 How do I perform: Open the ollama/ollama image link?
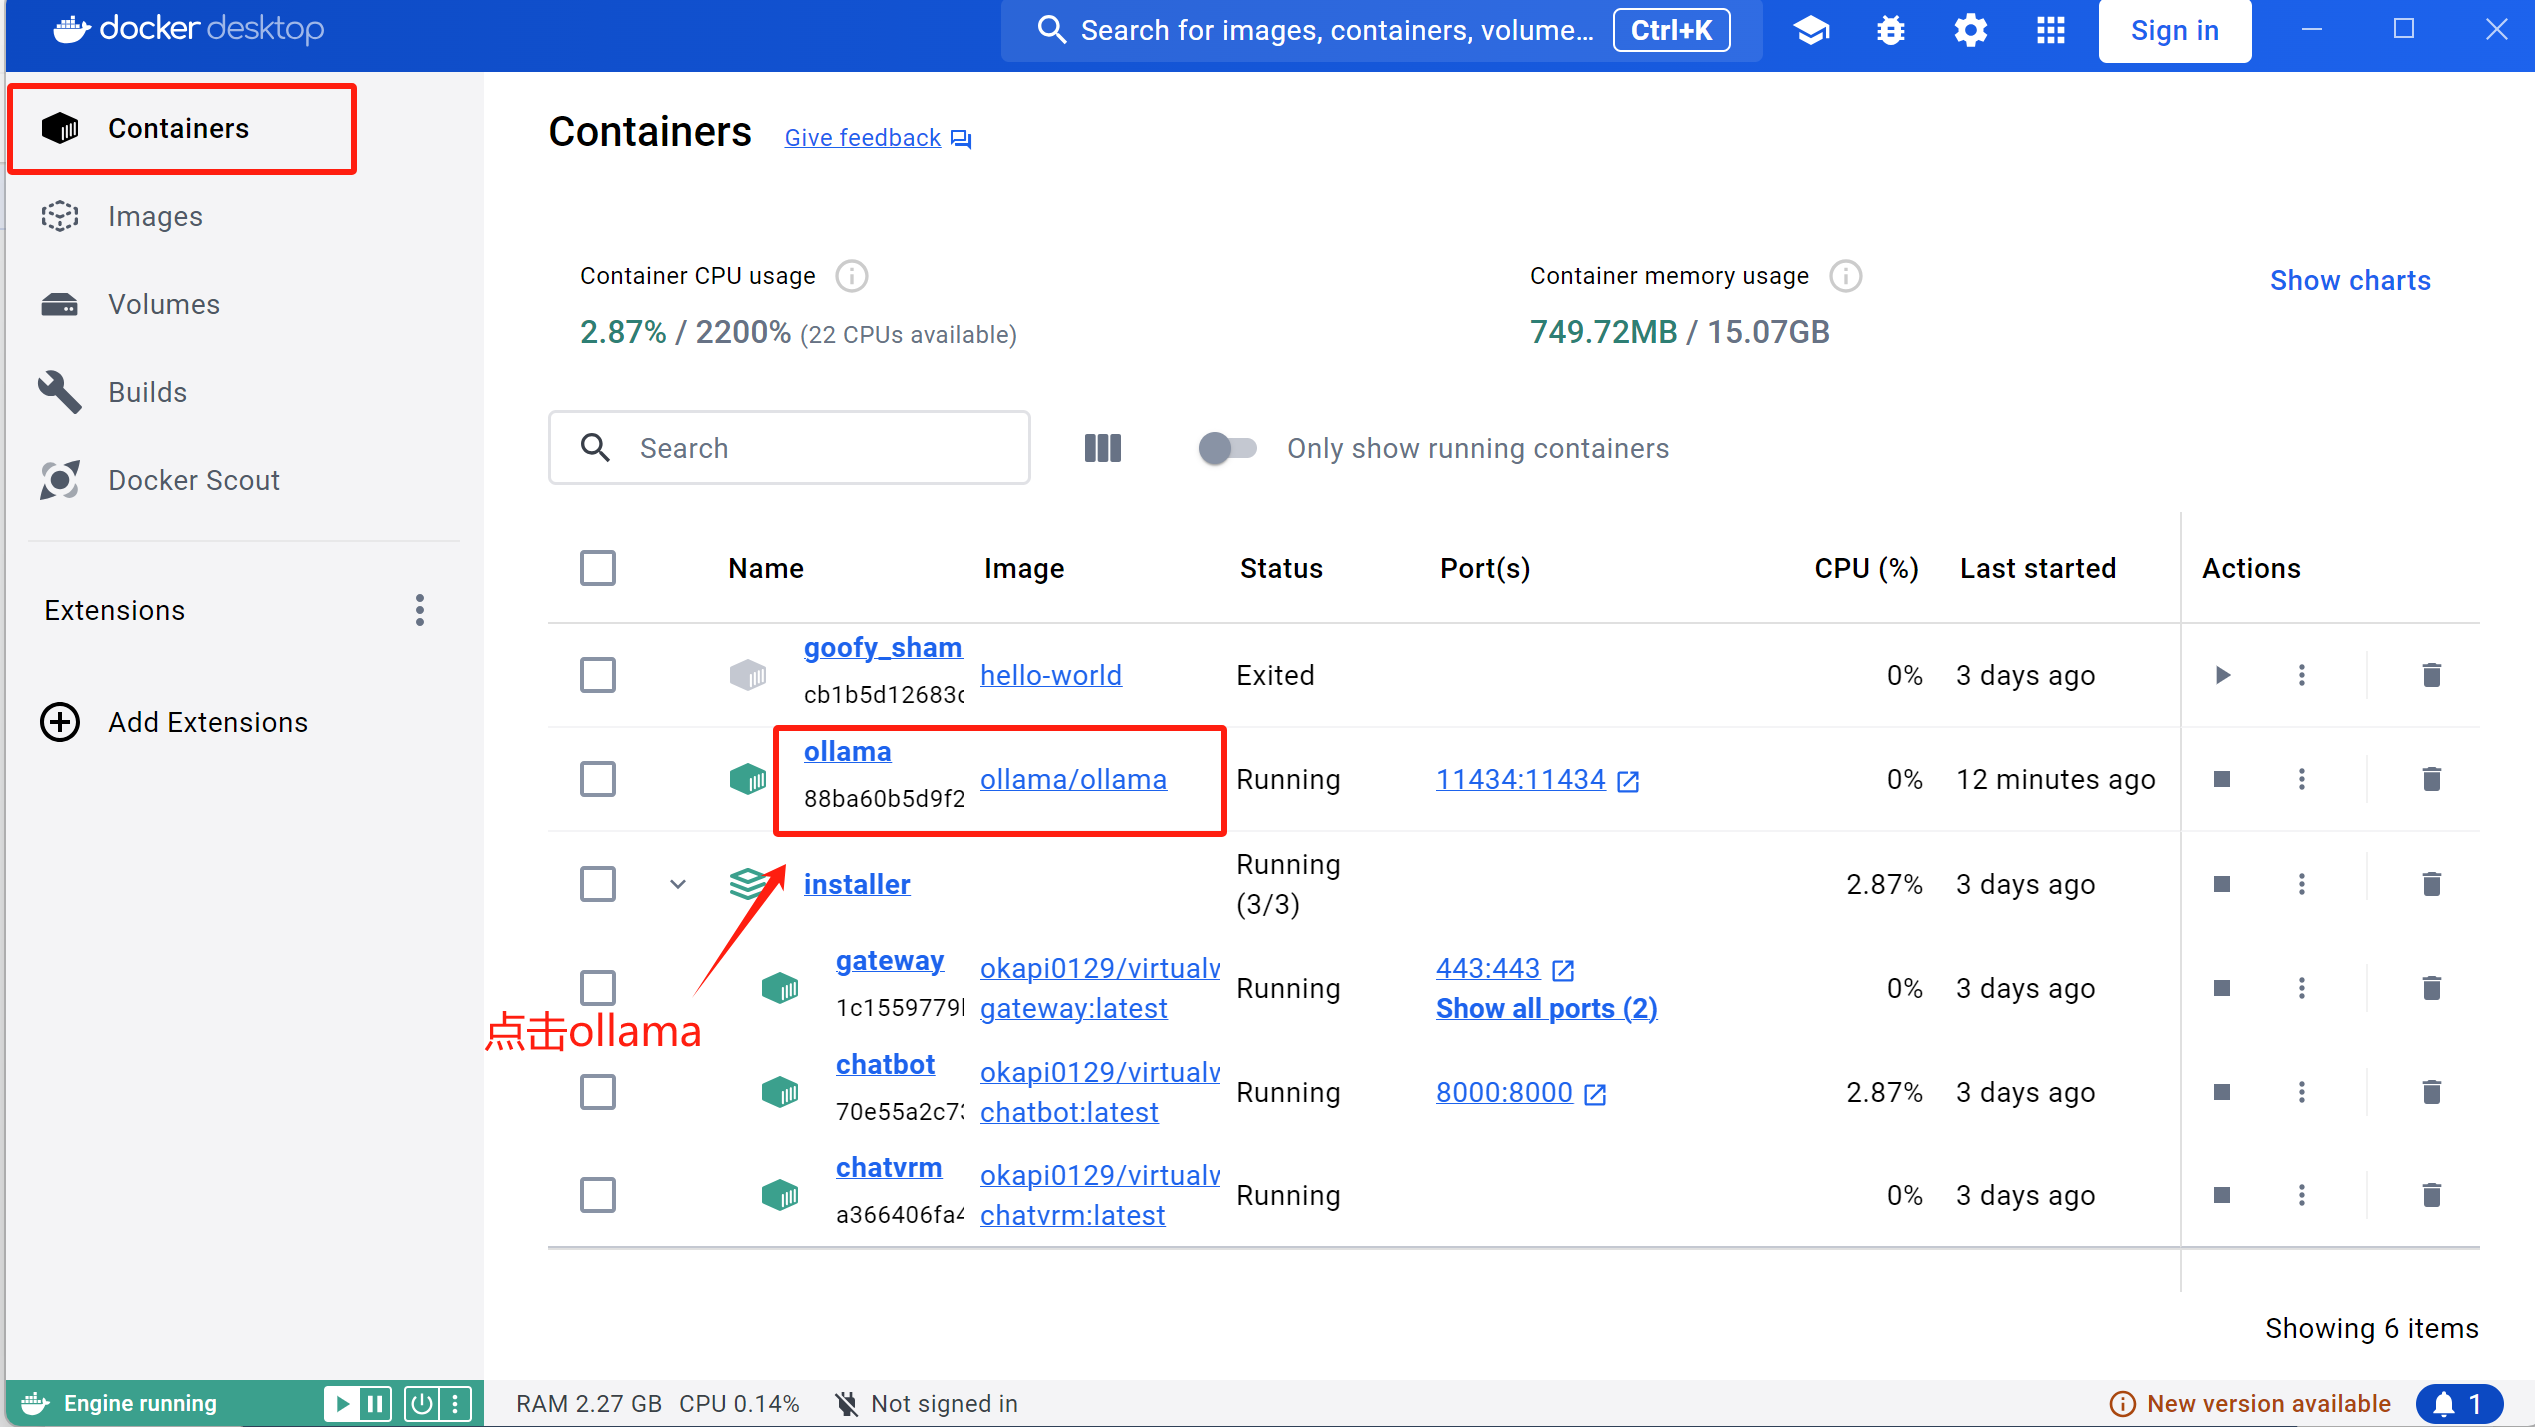pyautogui.click(x=1073, y=779)
